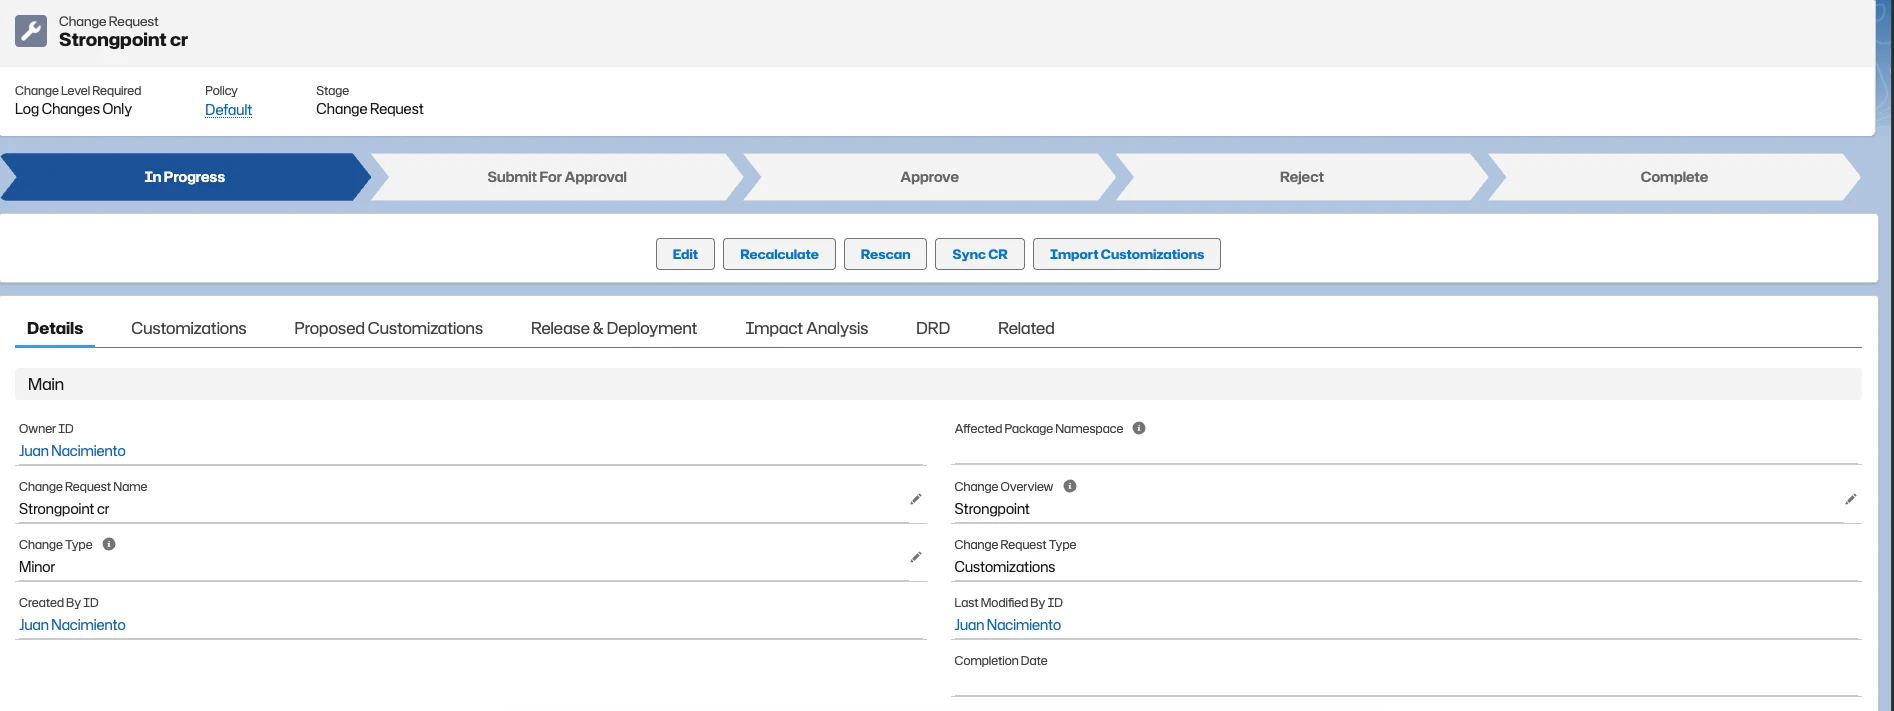This screenshot has height=711, width=1894.
Task: Go to Release & Deployment tab
Action: click(614, 328)
